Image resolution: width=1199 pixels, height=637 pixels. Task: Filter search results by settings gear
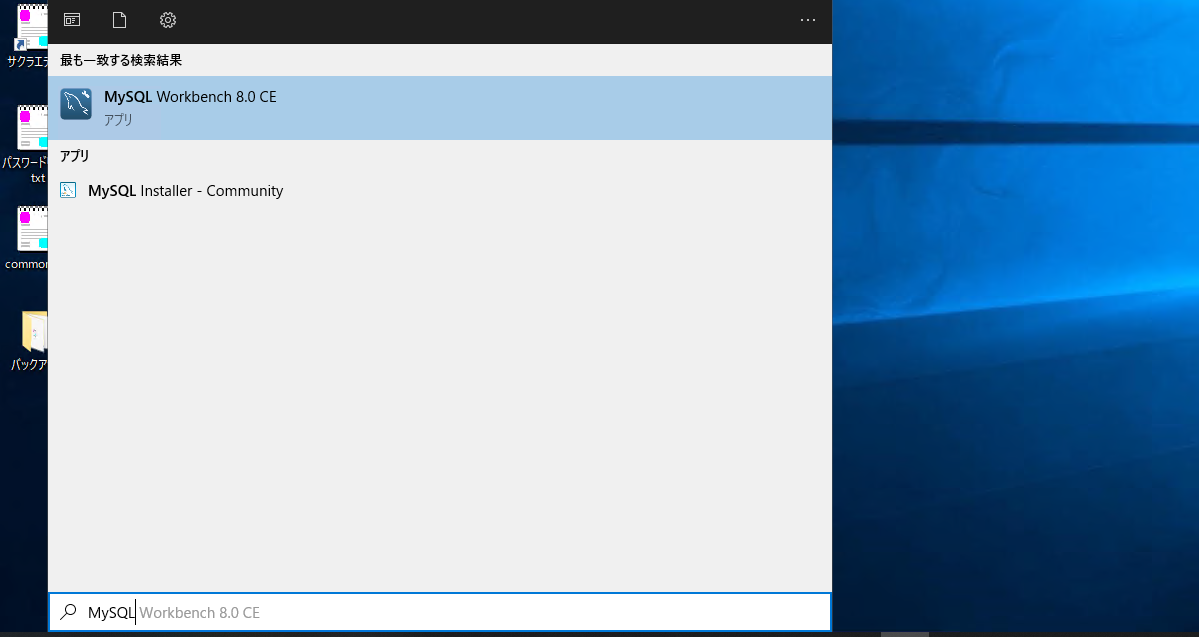[168, 20]
